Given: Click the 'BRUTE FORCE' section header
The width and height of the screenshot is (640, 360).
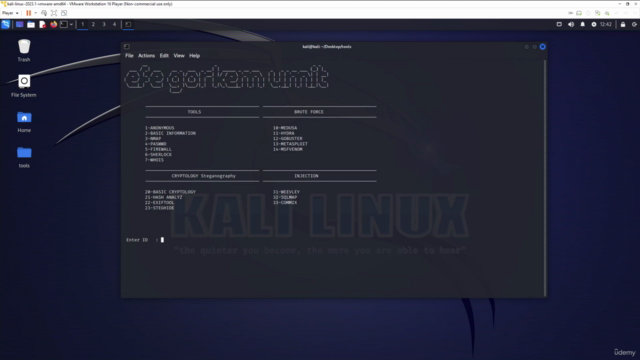Looking at the screenshot, I should pos(309,112).
